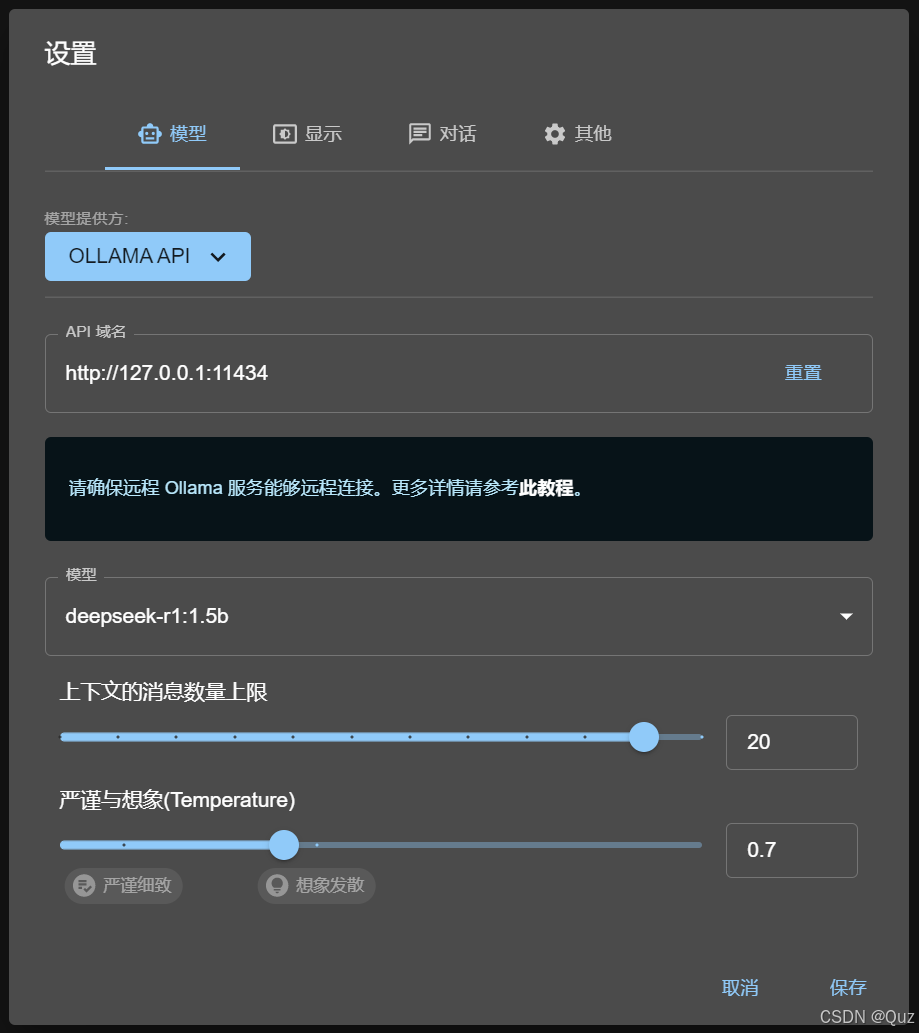
Task: Click the 保存 button
Action: coord(848,987)
